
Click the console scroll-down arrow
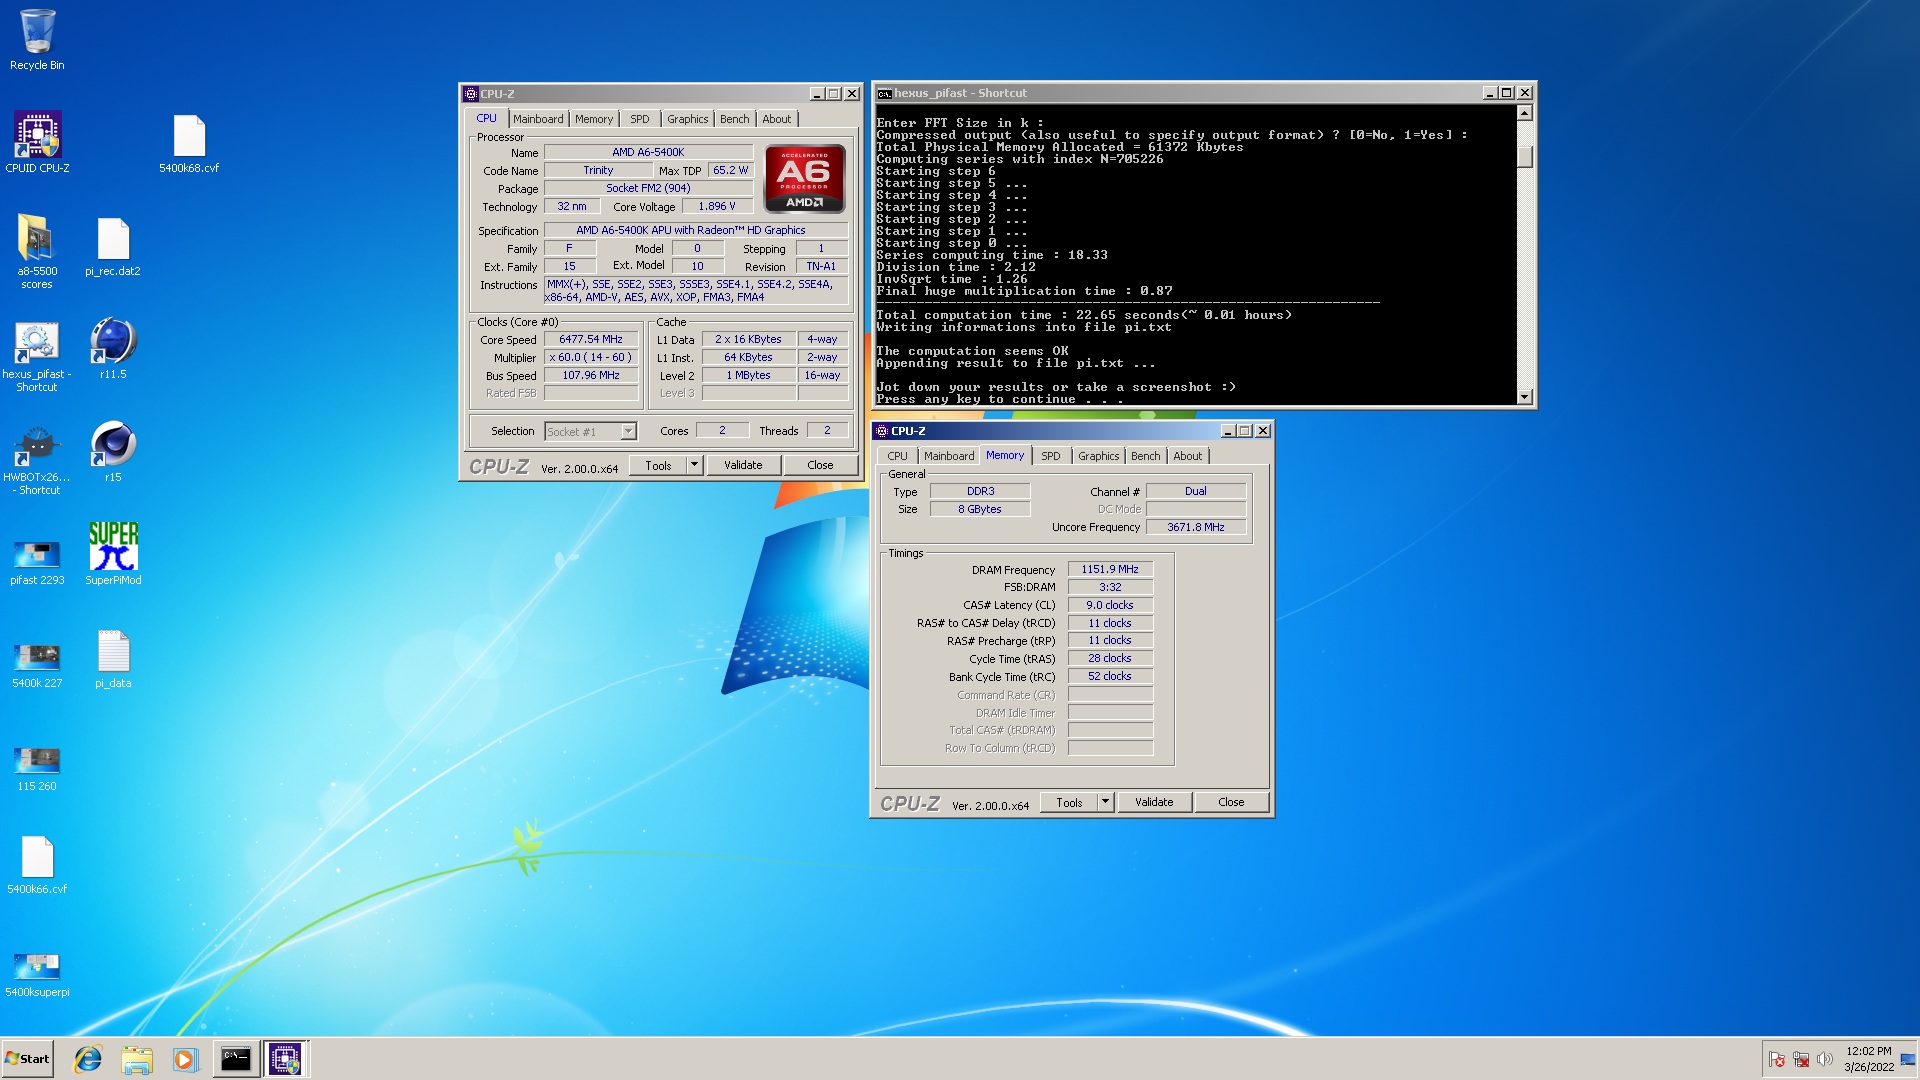point(1525,397)
